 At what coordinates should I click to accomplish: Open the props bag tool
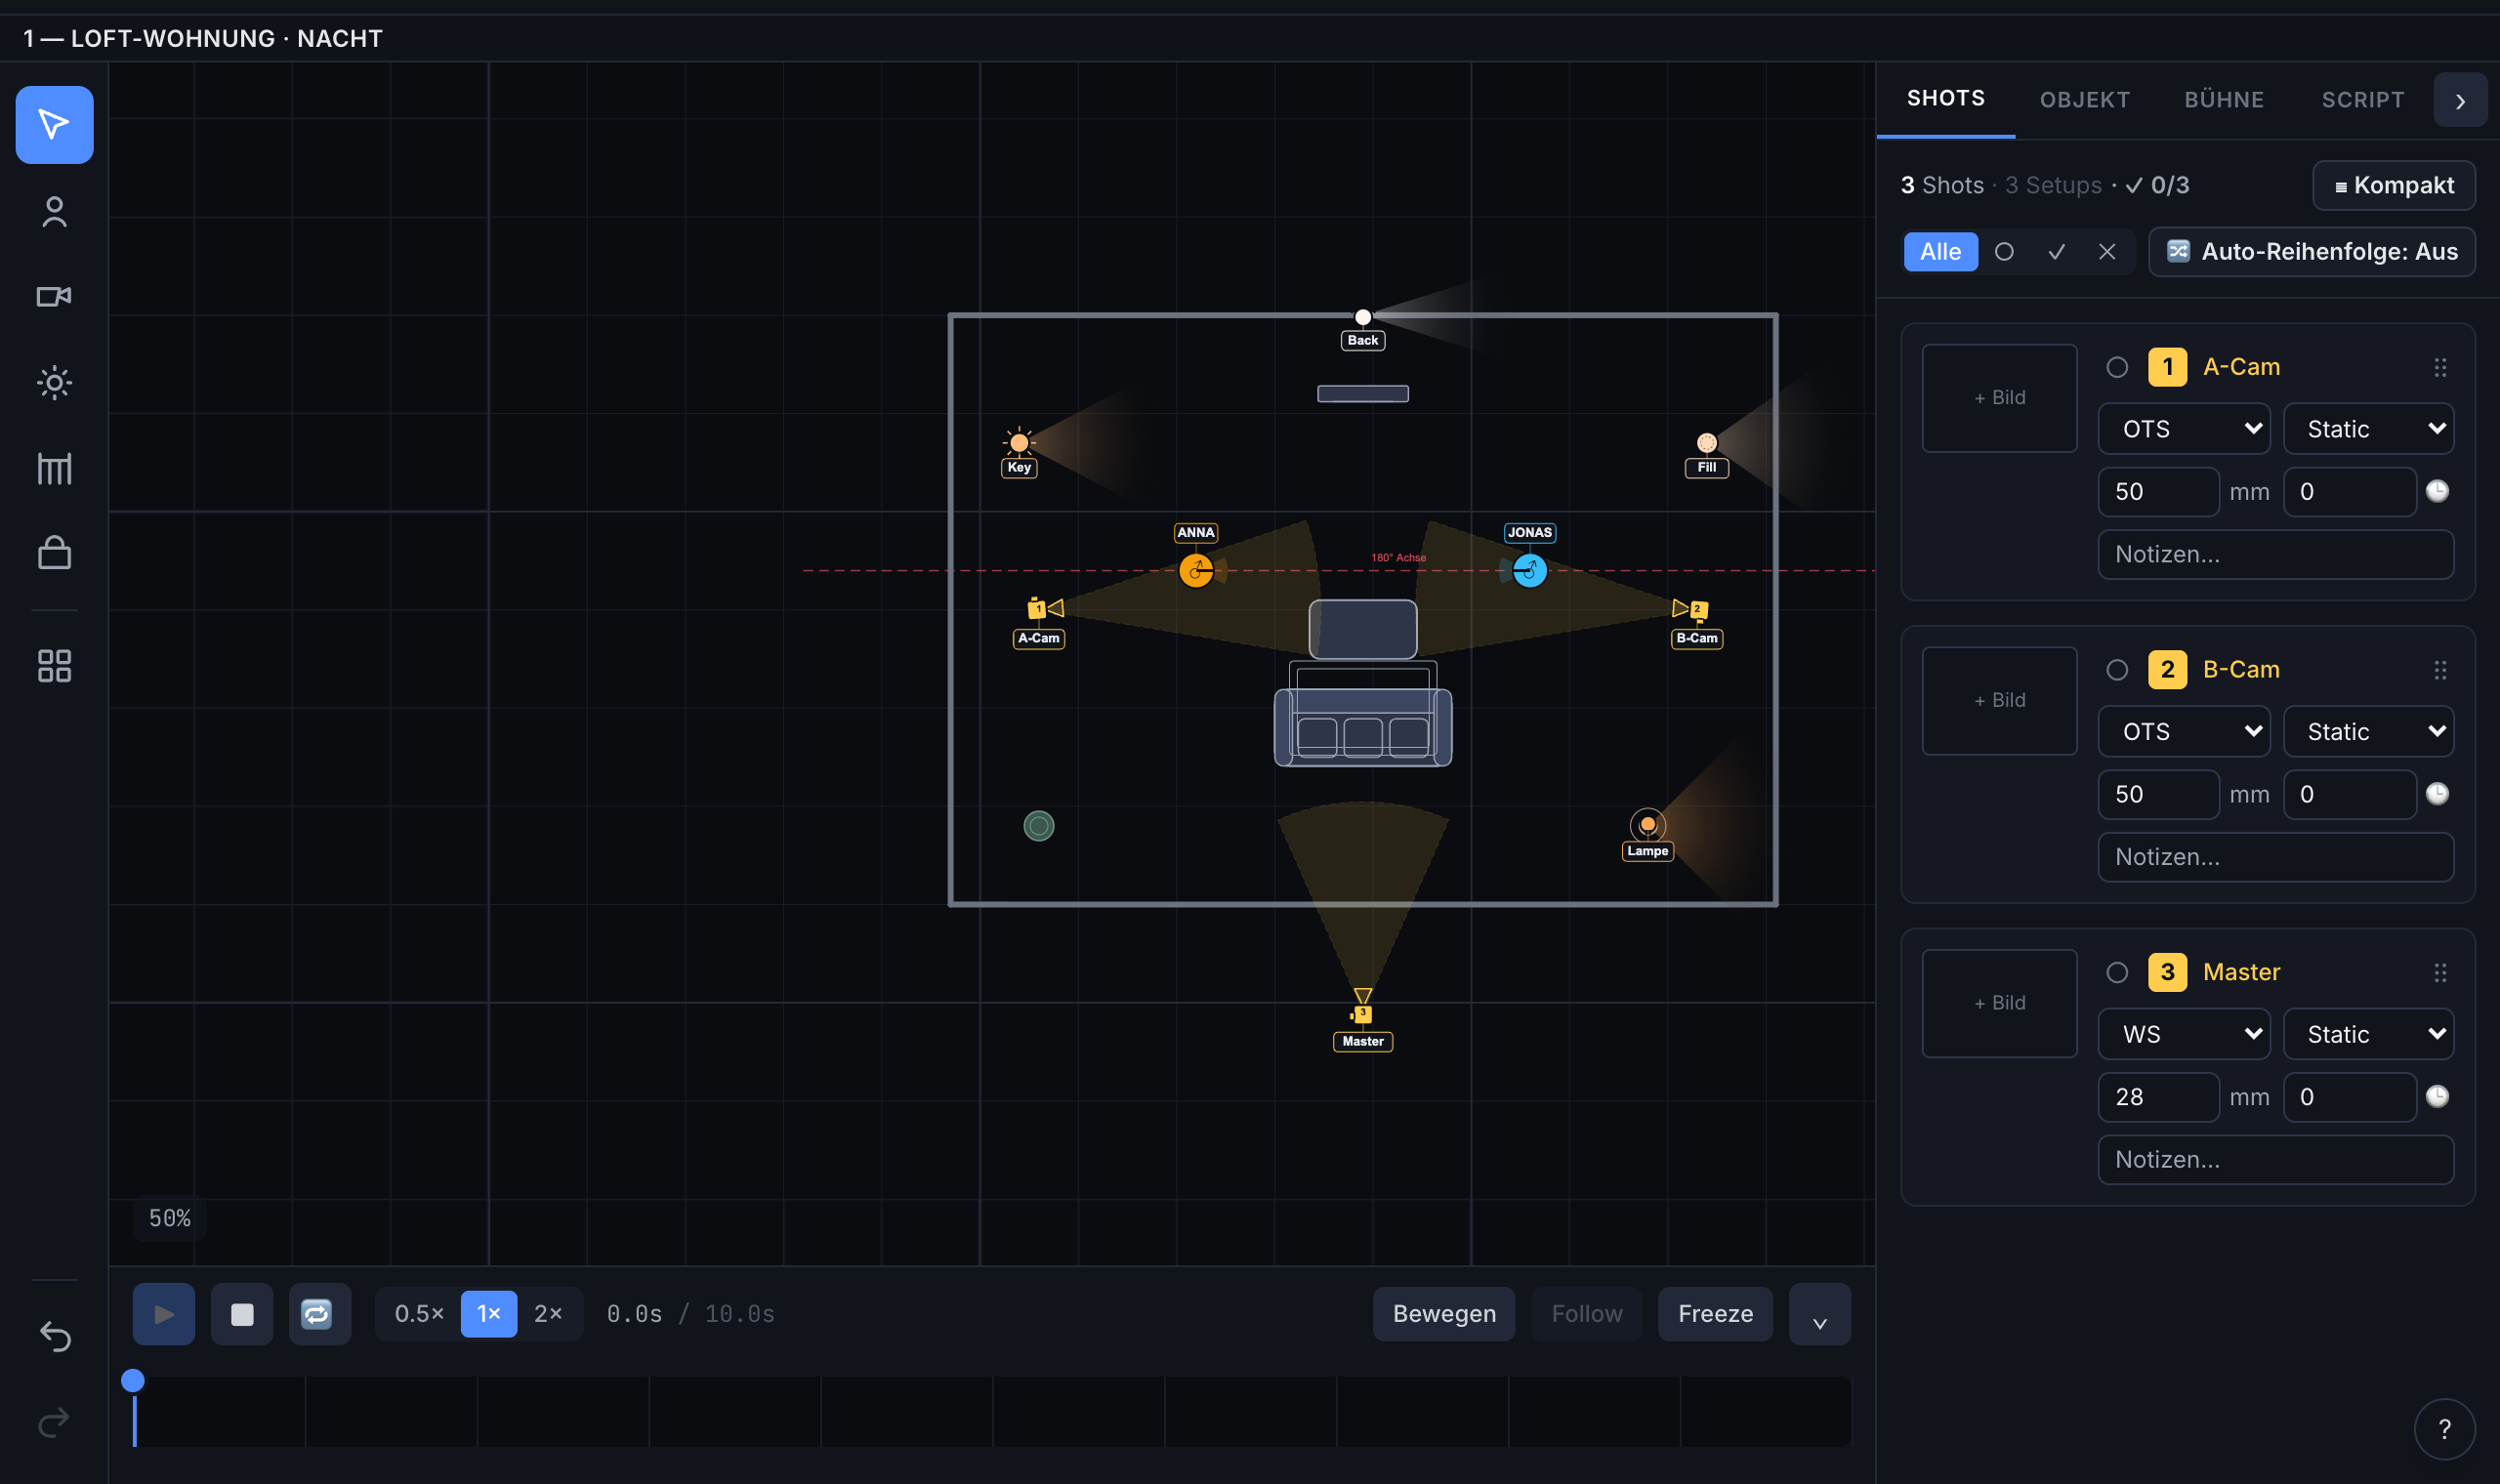pyautogui.click(x=54, y=552)
